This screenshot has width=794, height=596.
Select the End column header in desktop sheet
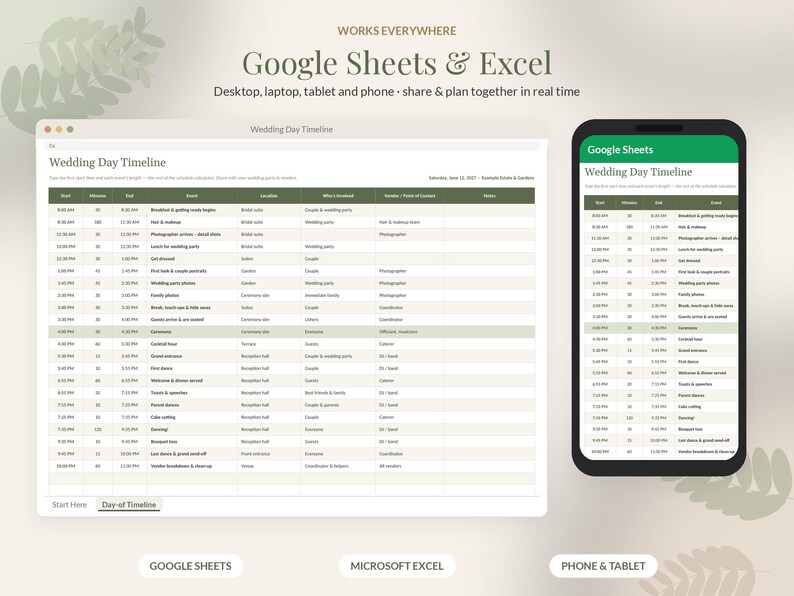pos(130,195)
